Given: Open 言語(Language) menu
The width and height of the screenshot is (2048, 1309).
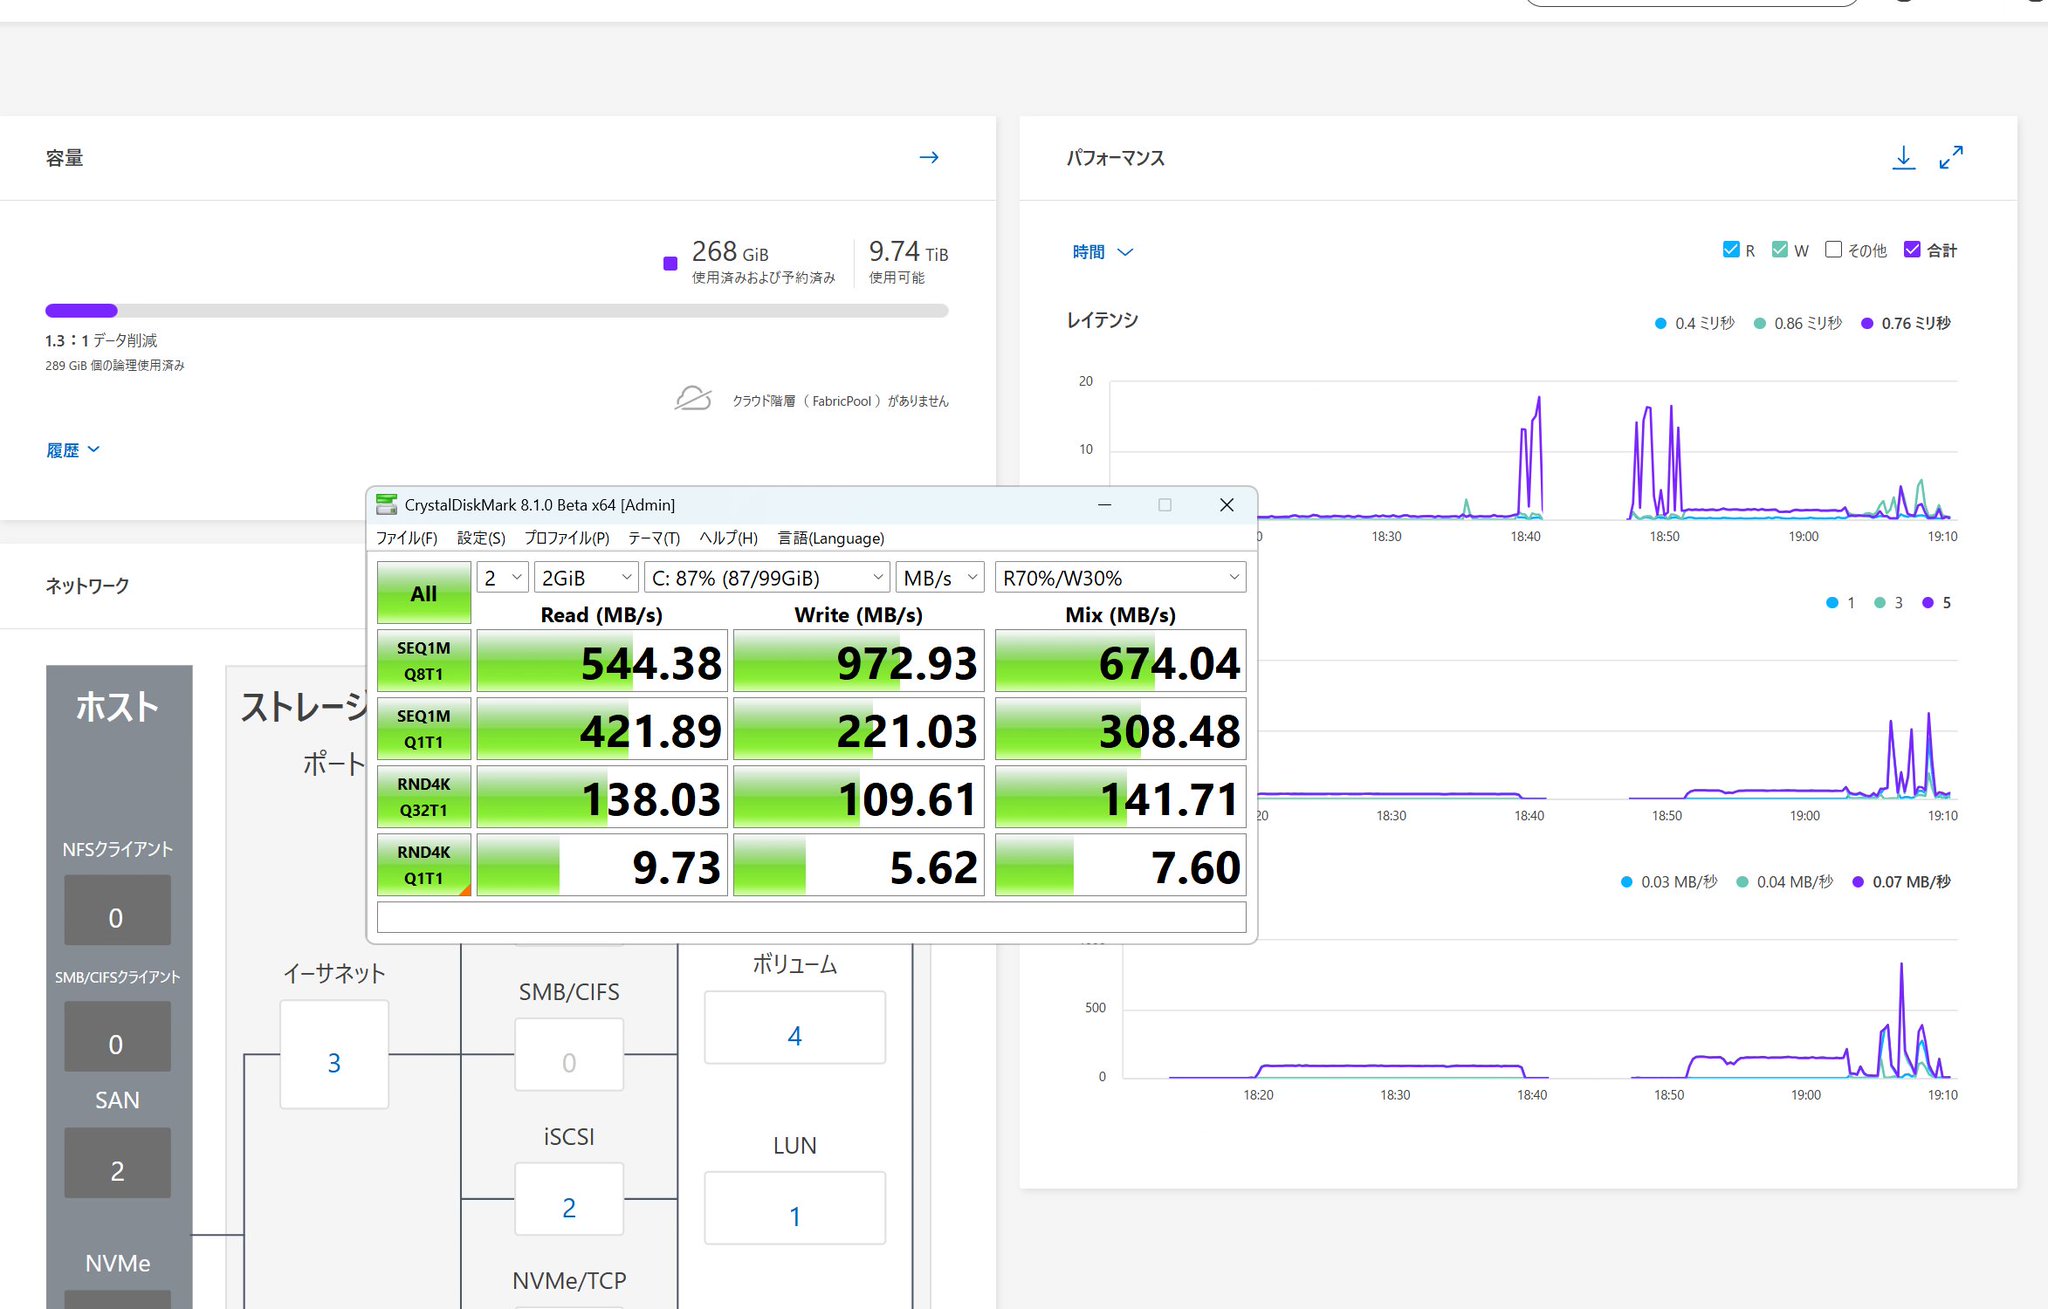Looking at the screenshot, I should click(x=831, y=538).
